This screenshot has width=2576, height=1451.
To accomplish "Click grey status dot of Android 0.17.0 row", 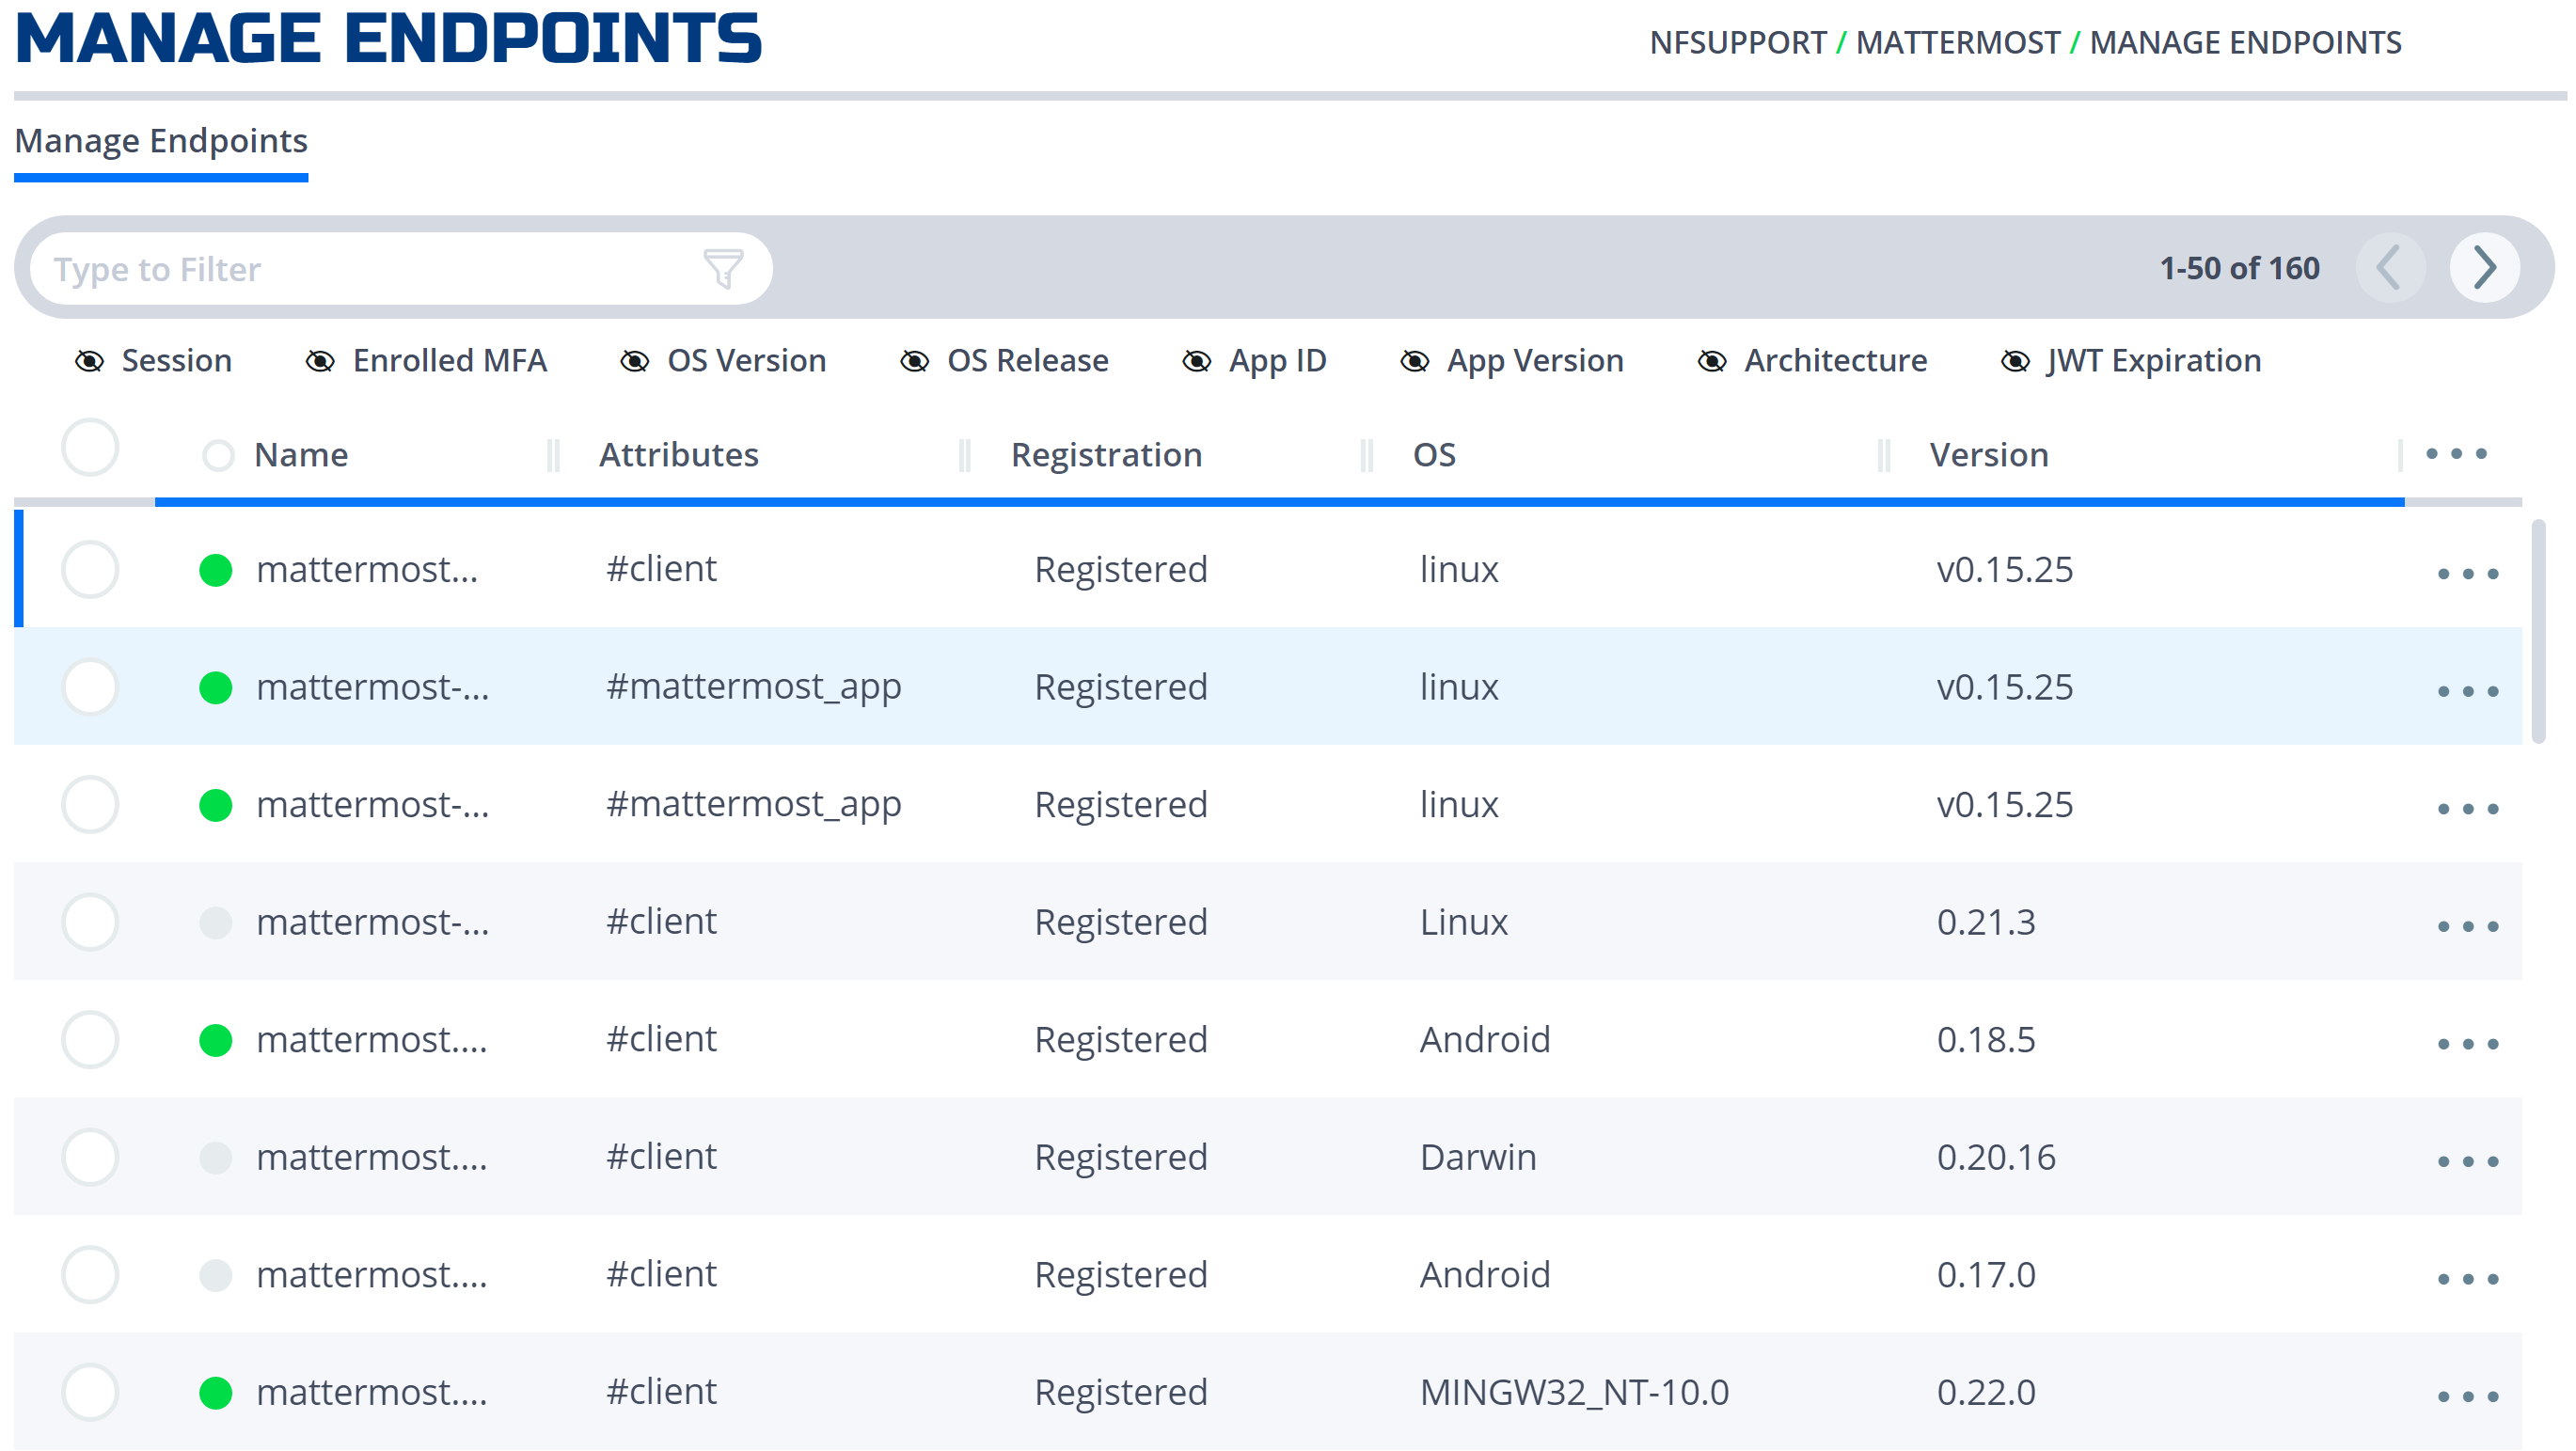I will pyautogui.click(x=215, y=1275).
